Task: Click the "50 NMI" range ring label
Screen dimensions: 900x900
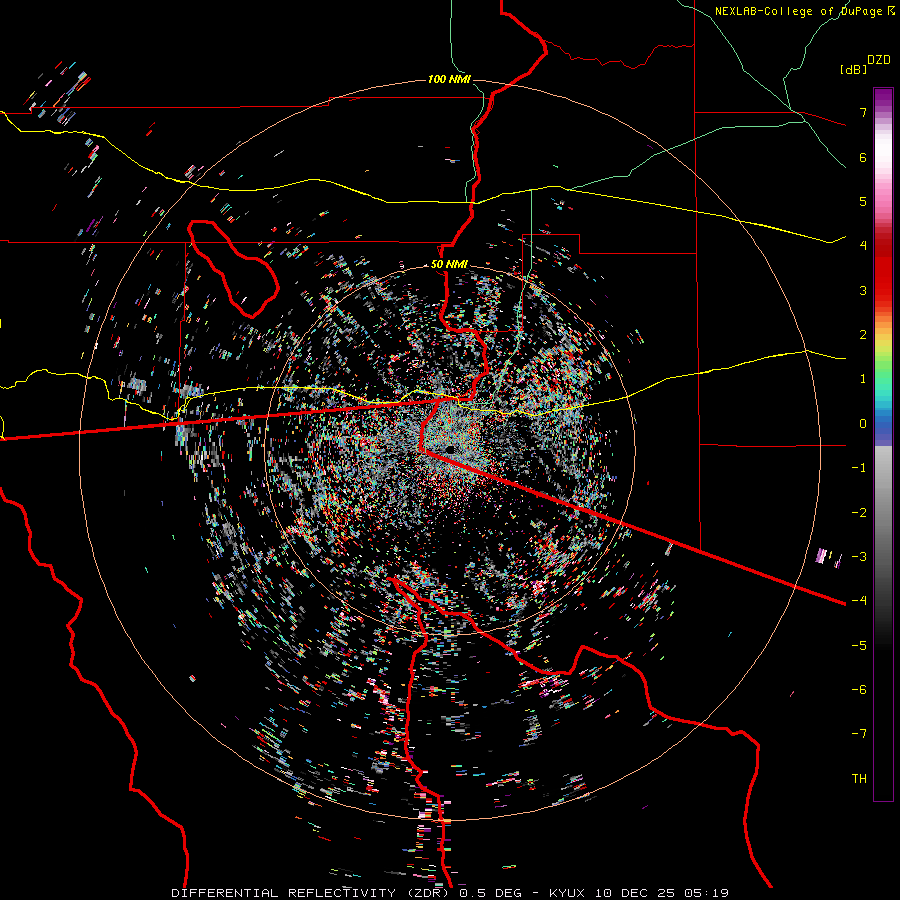Action: [x=449, y=264]
